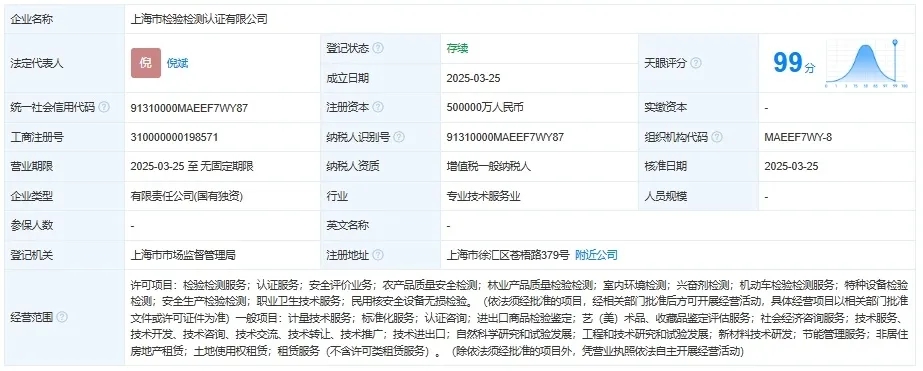923x371 pixels.
Task: Click the 英文名称 label cell
Action: click(x=380, y=226)
